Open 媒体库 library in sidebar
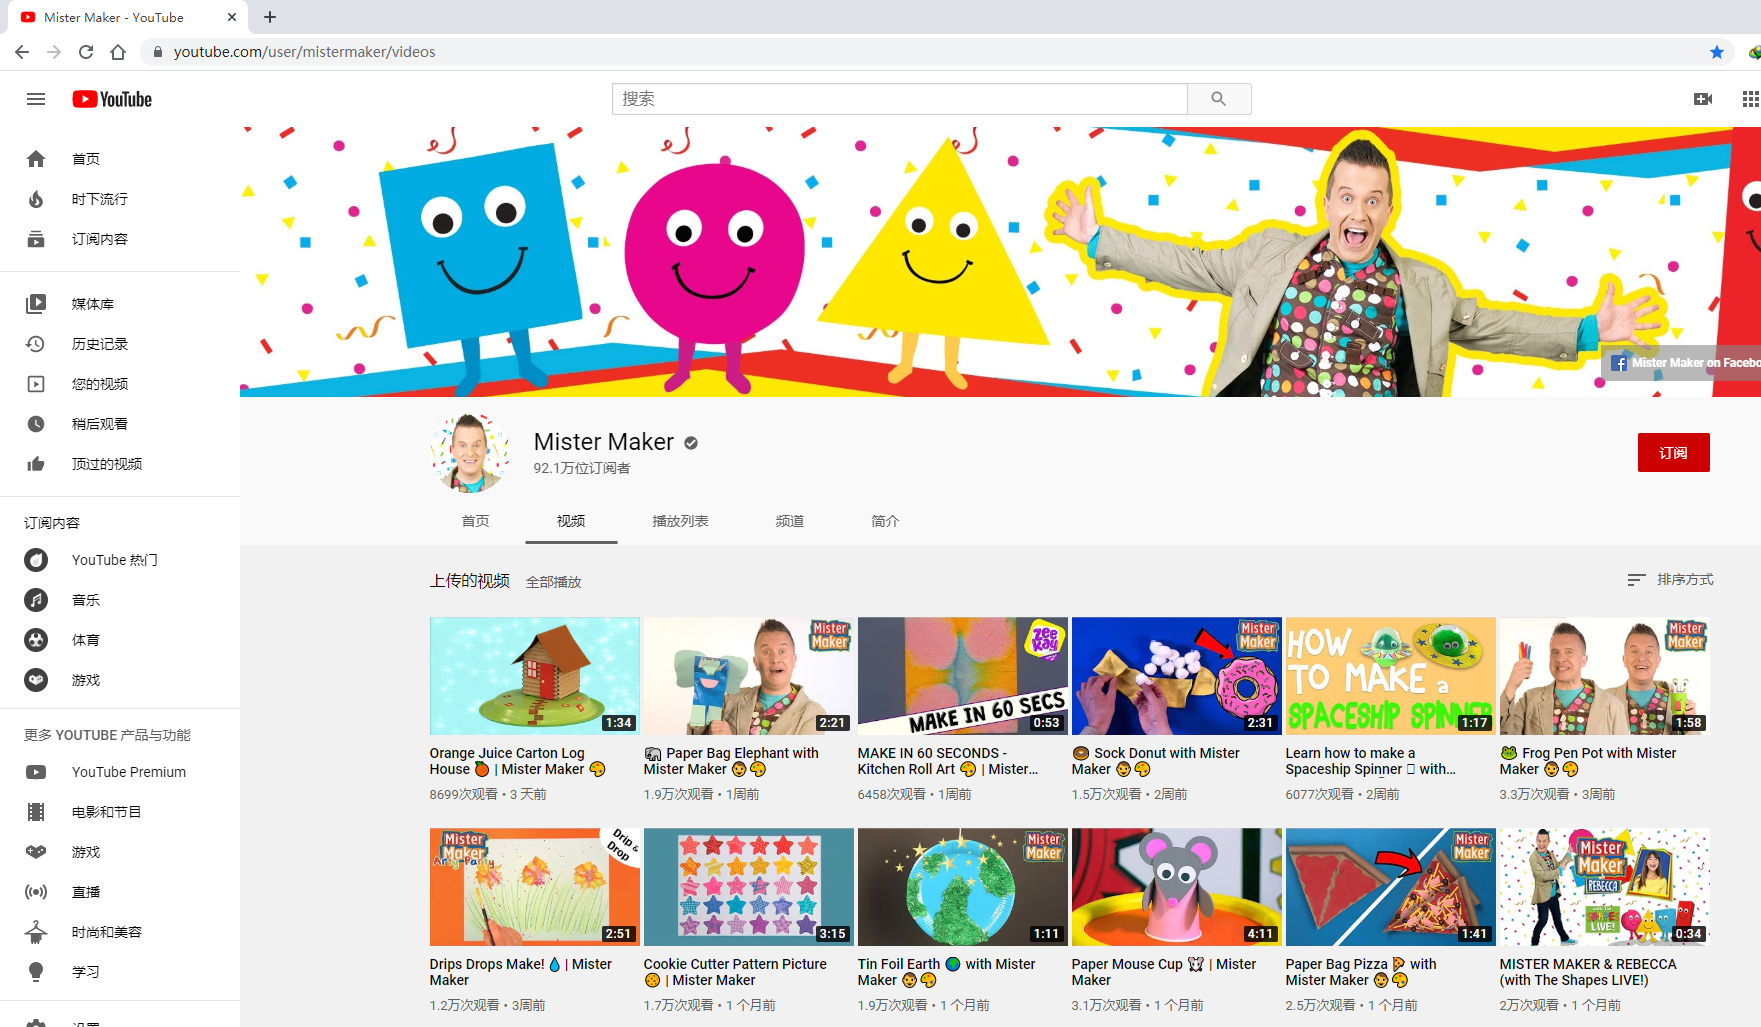Viewport: 1761px width, 1027px height. (120, 304)
